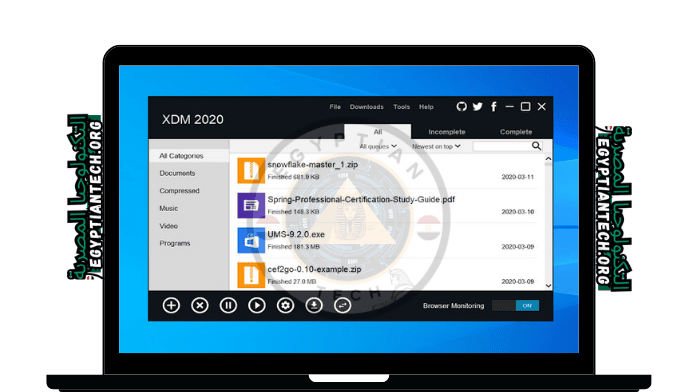Click the date 2020-03-10
This screenshot has height=392, width=698.
tap(518, 211)
